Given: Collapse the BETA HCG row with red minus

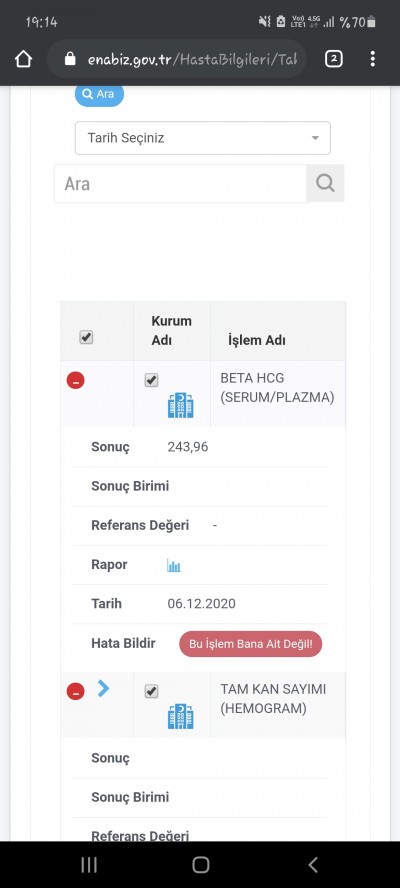Looking at the screenshot, I should 75,381.
